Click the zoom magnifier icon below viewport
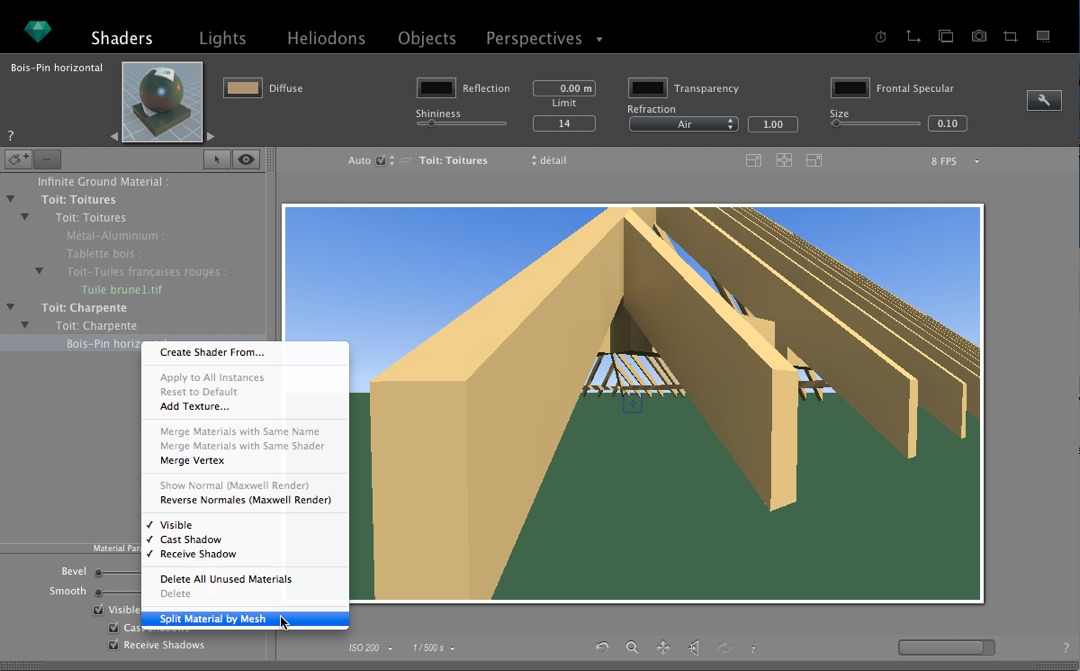Image resolution: width=1080 pixels, height=671 pixels. pyautogui.click(x=632, y=648)
